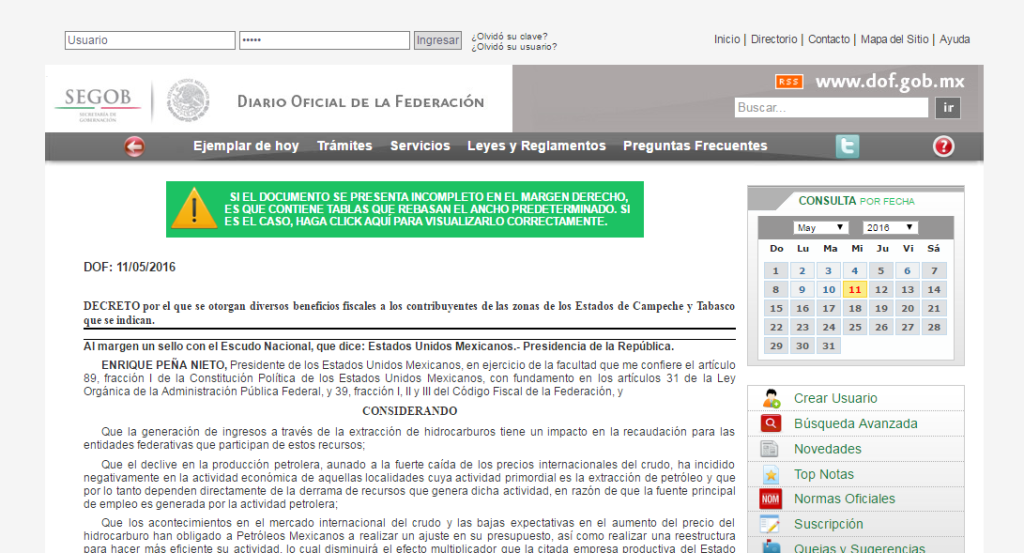Click the ¿Olvidó su clave? link
Image resolution: width=1024 pixels, height=553 pixels.
coord(509,36)
